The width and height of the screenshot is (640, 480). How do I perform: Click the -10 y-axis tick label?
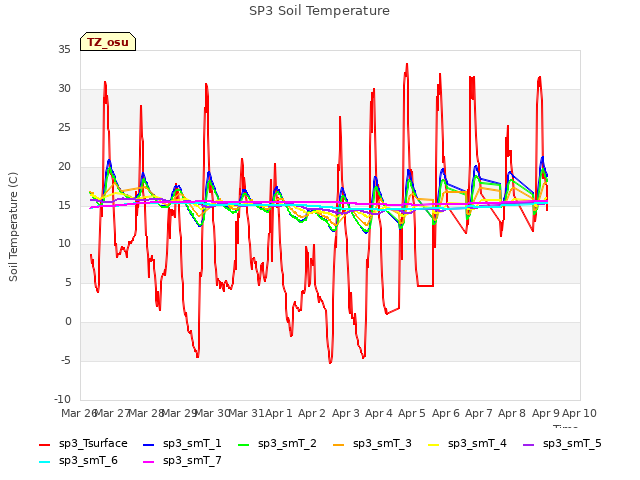coord(62,399)
